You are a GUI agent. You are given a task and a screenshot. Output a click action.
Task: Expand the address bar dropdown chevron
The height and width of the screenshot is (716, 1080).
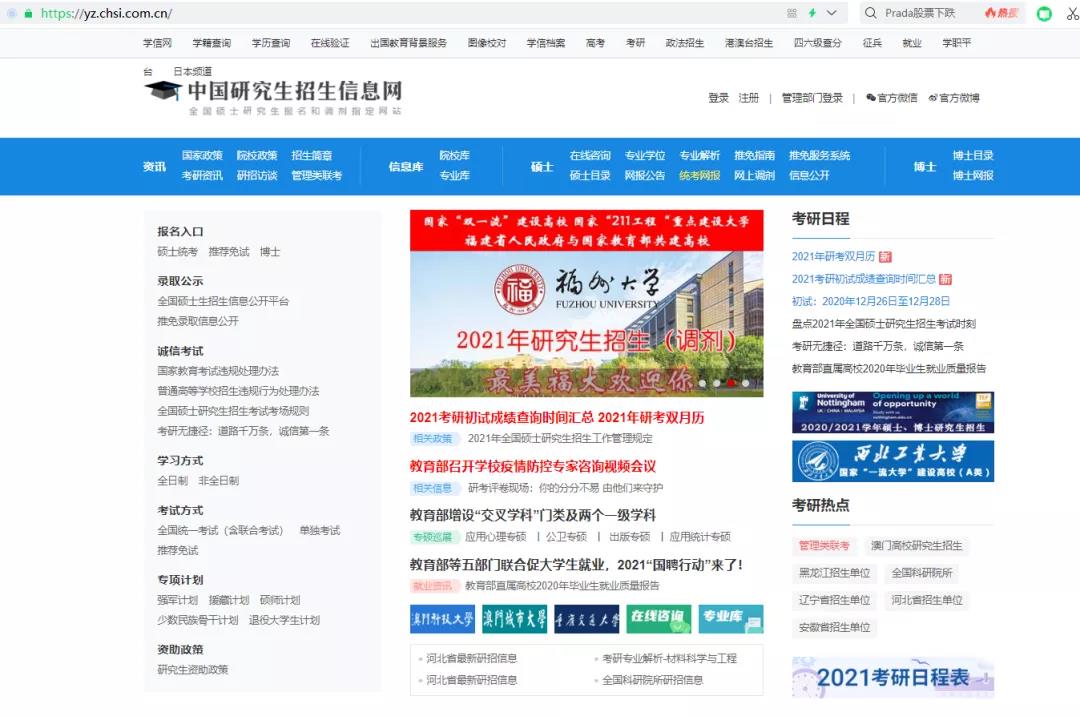pyautogui.click(x=832, y=13)
